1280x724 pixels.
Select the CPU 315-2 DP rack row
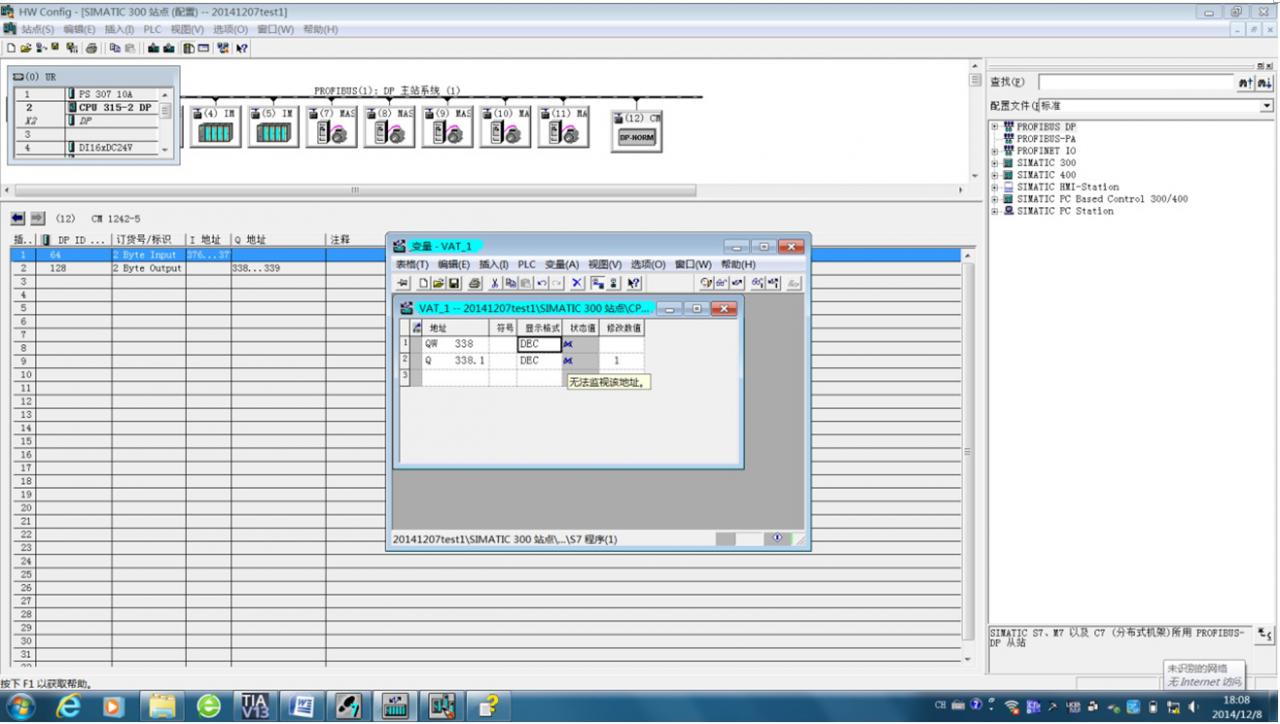tap(85, 107)
